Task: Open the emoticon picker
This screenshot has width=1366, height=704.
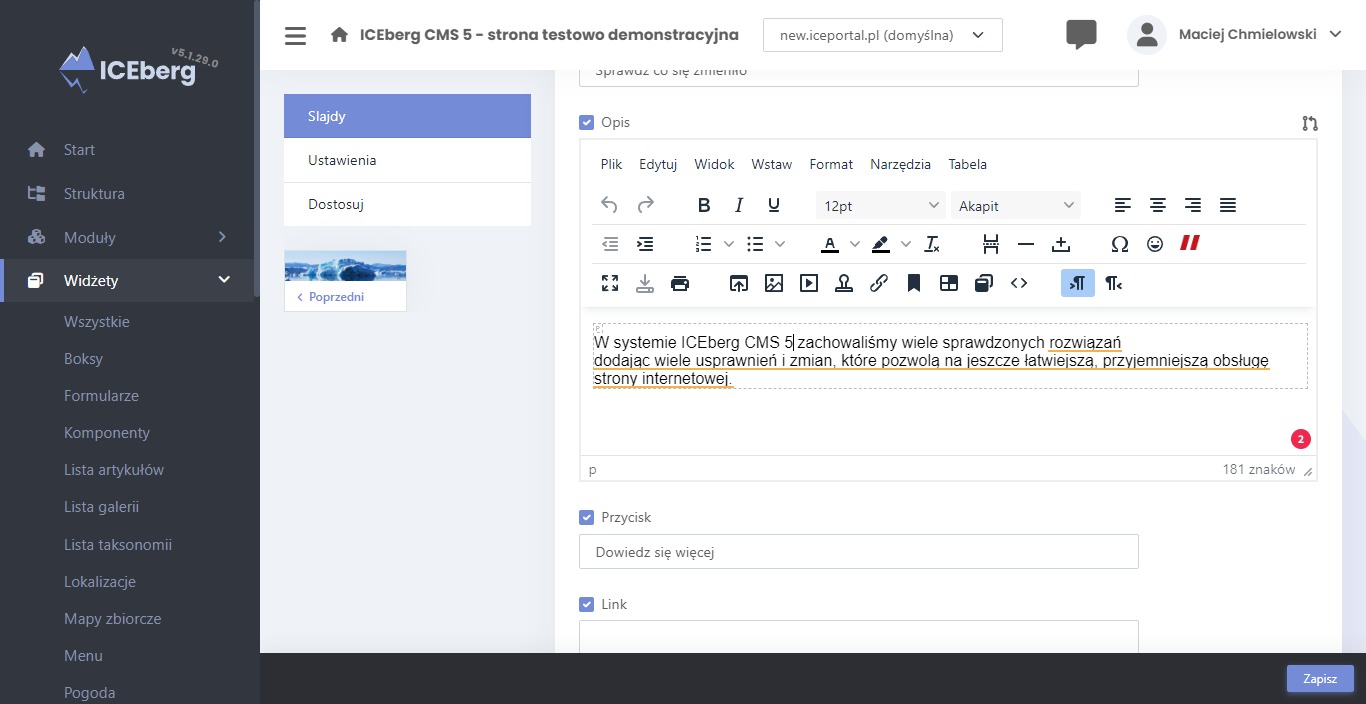Action: tap(1155, 244)
